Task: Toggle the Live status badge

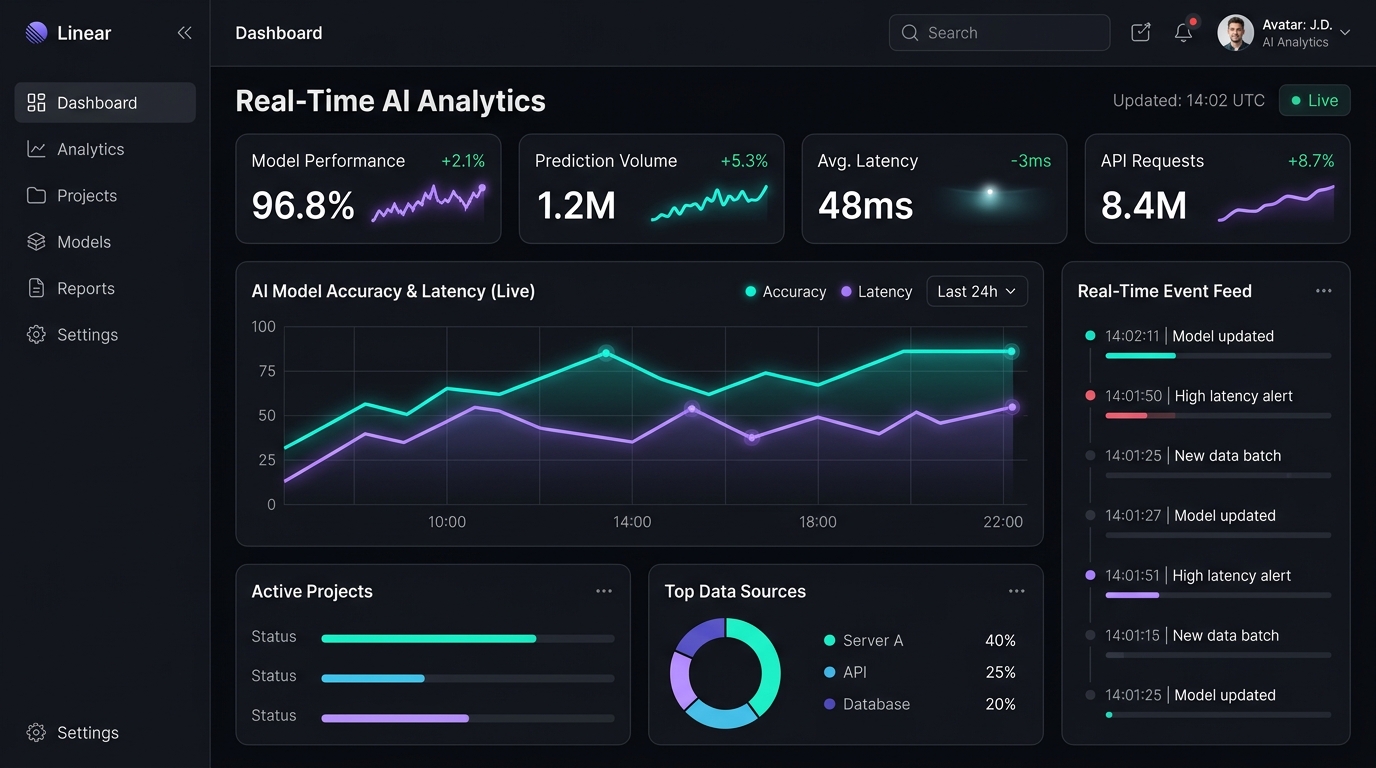Action: (1315, 101)
